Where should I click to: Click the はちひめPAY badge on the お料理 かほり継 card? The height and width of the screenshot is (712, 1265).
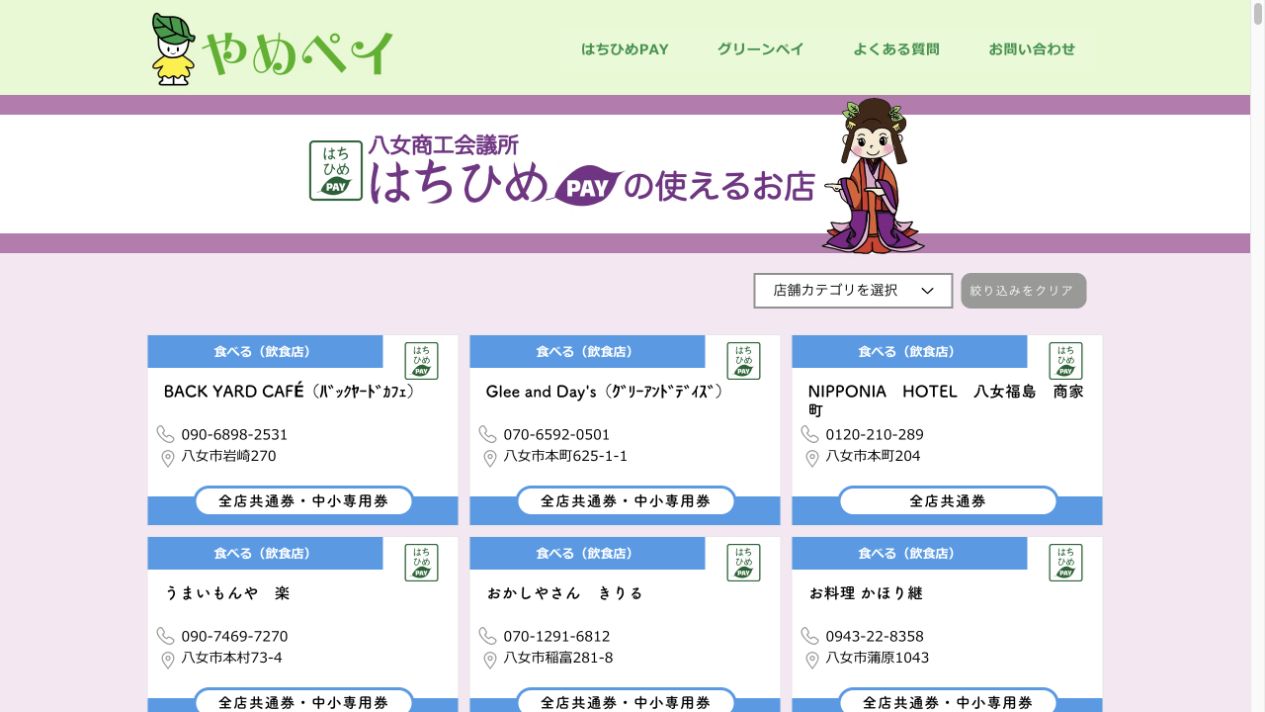[x=1065, y=563]
